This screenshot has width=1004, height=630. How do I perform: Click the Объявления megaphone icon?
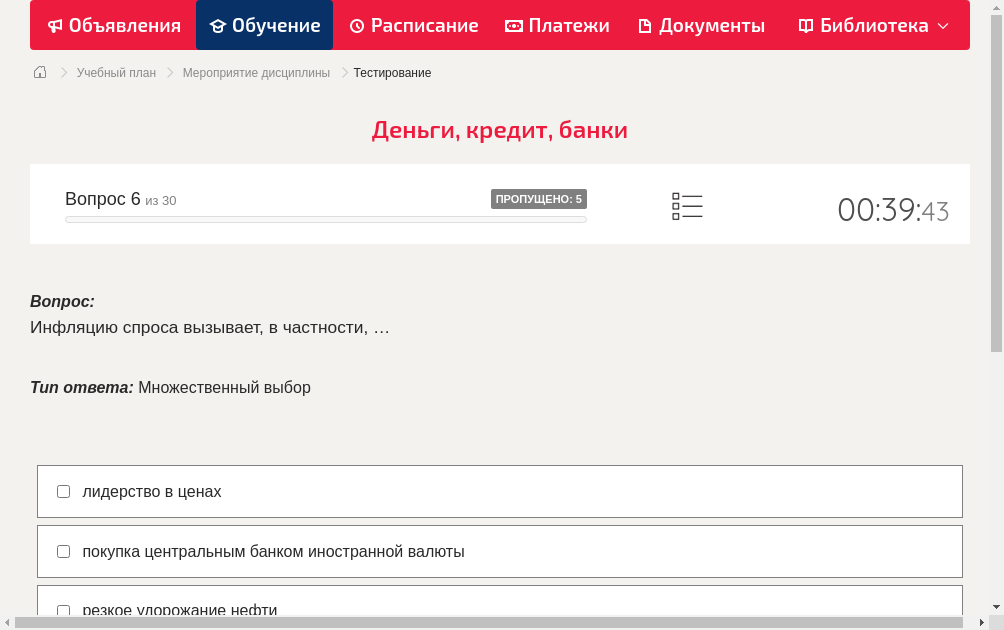[54, 25]
